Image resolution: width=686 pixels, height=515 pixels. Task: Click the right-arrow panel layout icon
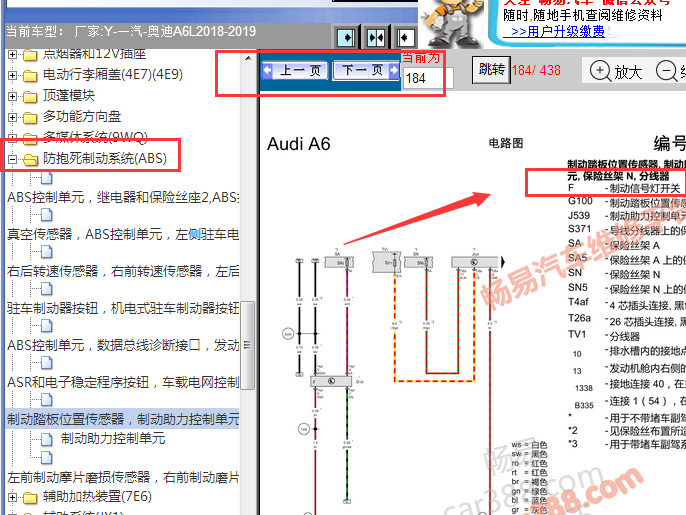click(x=346, y=38)
